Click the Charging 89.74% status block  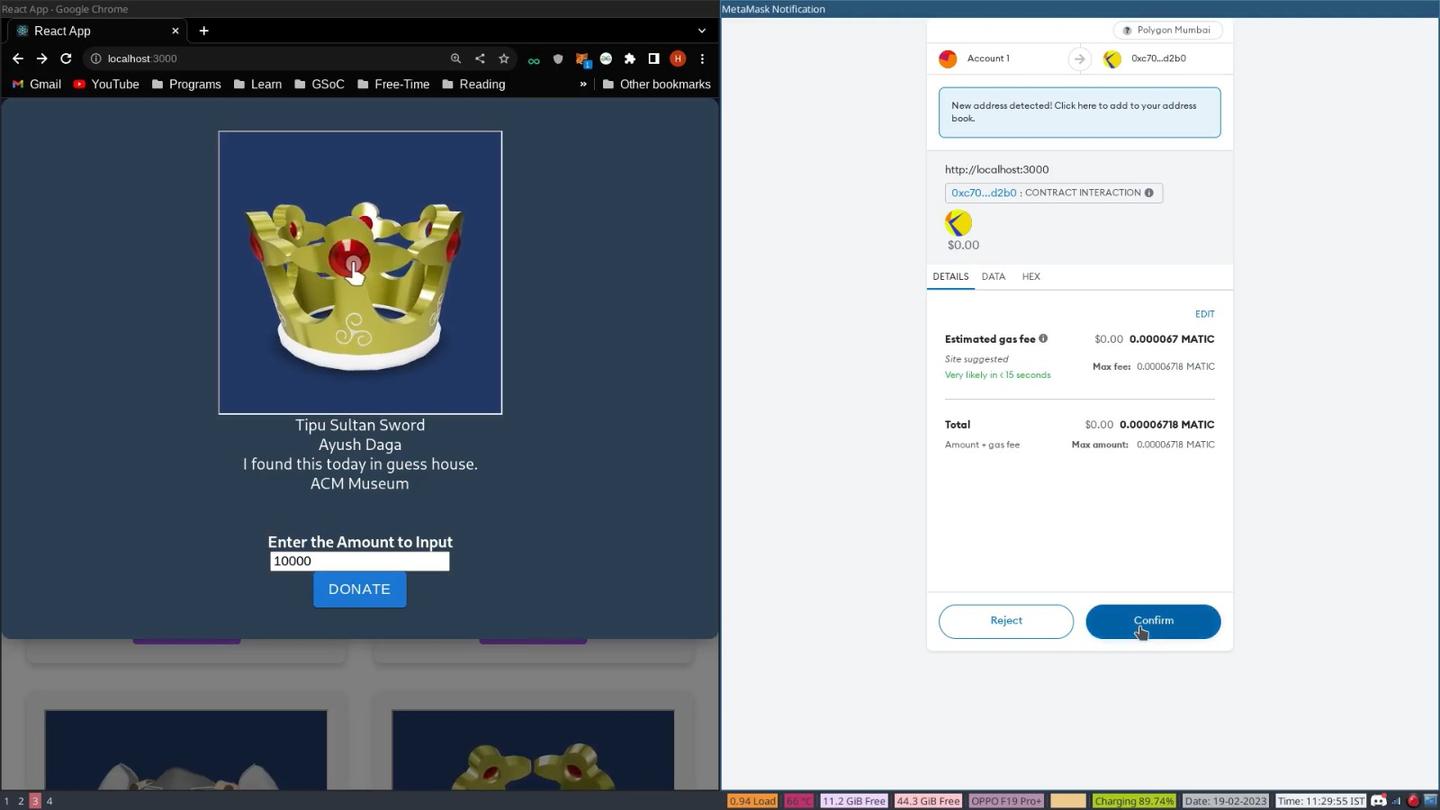1134,801
